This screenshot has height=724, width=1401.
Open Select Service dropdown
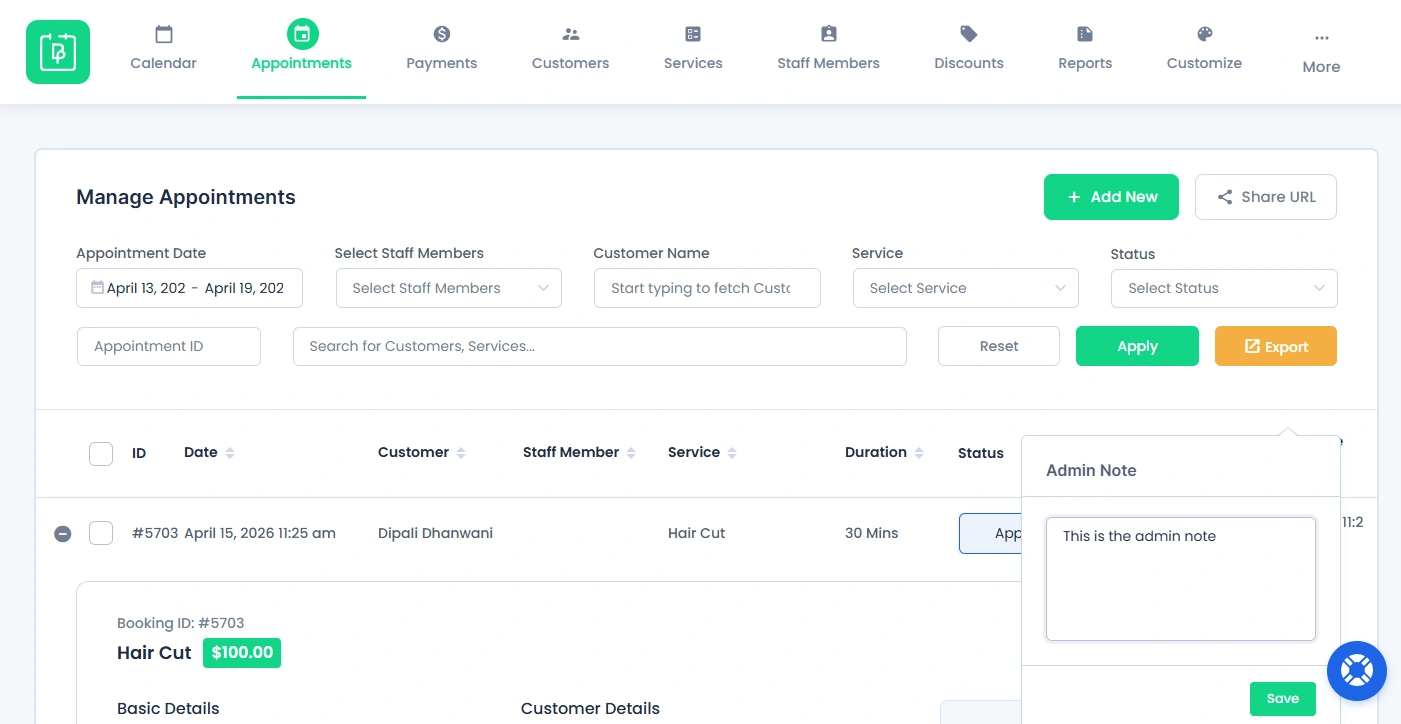[966, 288]
